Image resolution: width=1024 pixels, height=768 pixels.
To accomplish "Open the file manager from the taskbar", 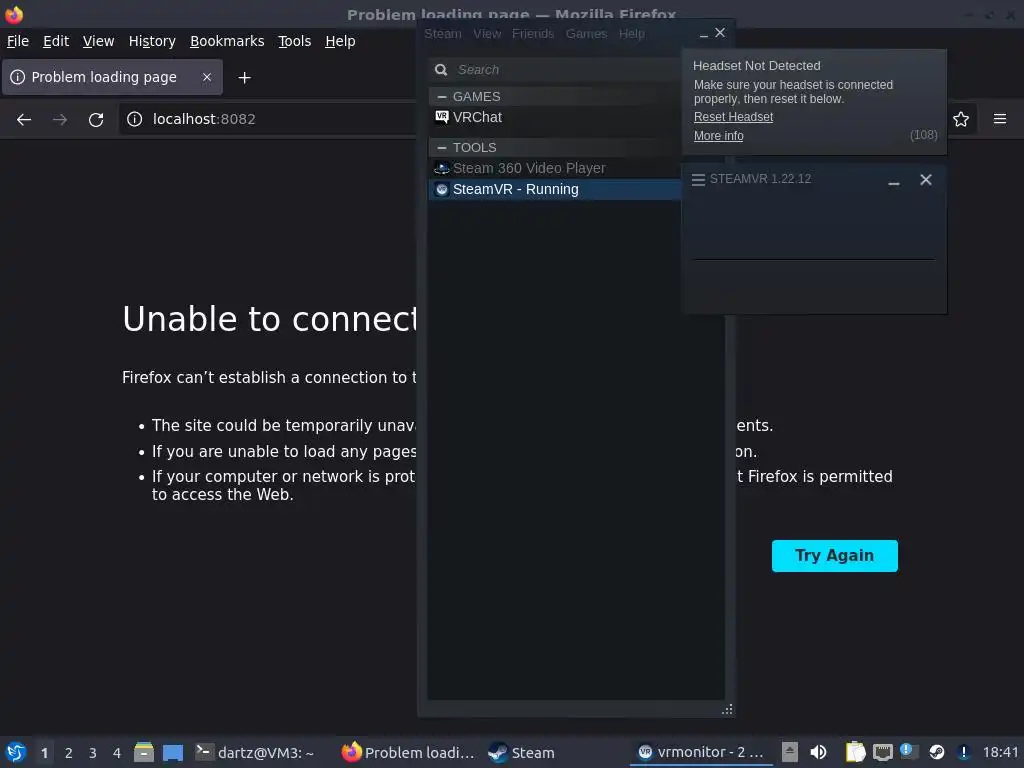I will click(144, 752).
